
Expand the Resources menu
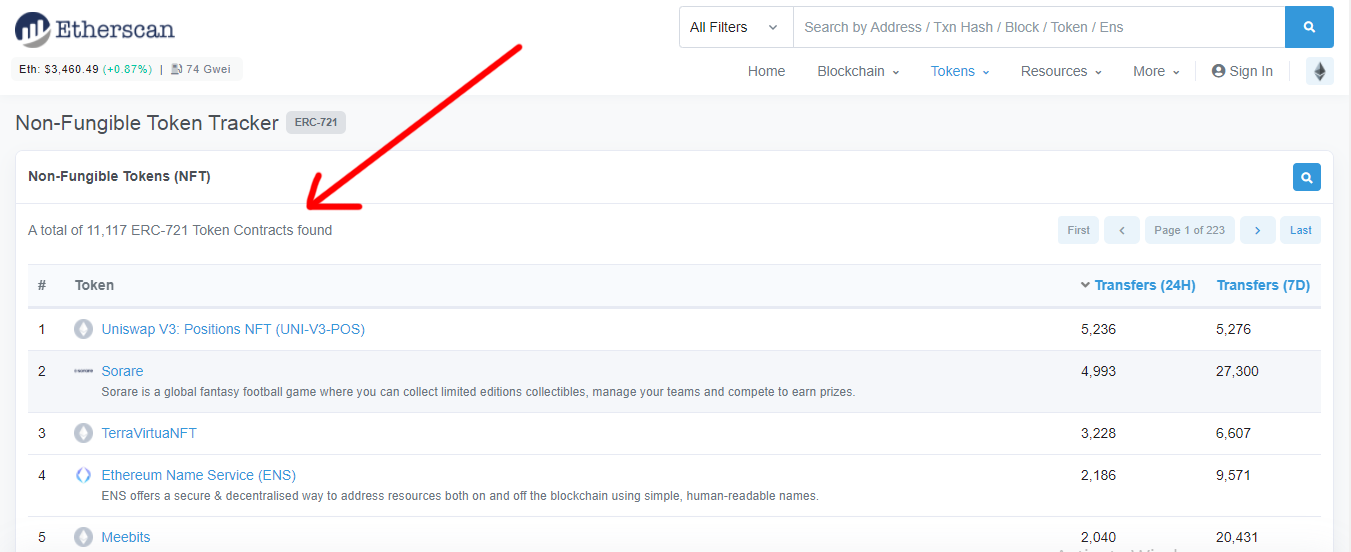coord(1061,71)
